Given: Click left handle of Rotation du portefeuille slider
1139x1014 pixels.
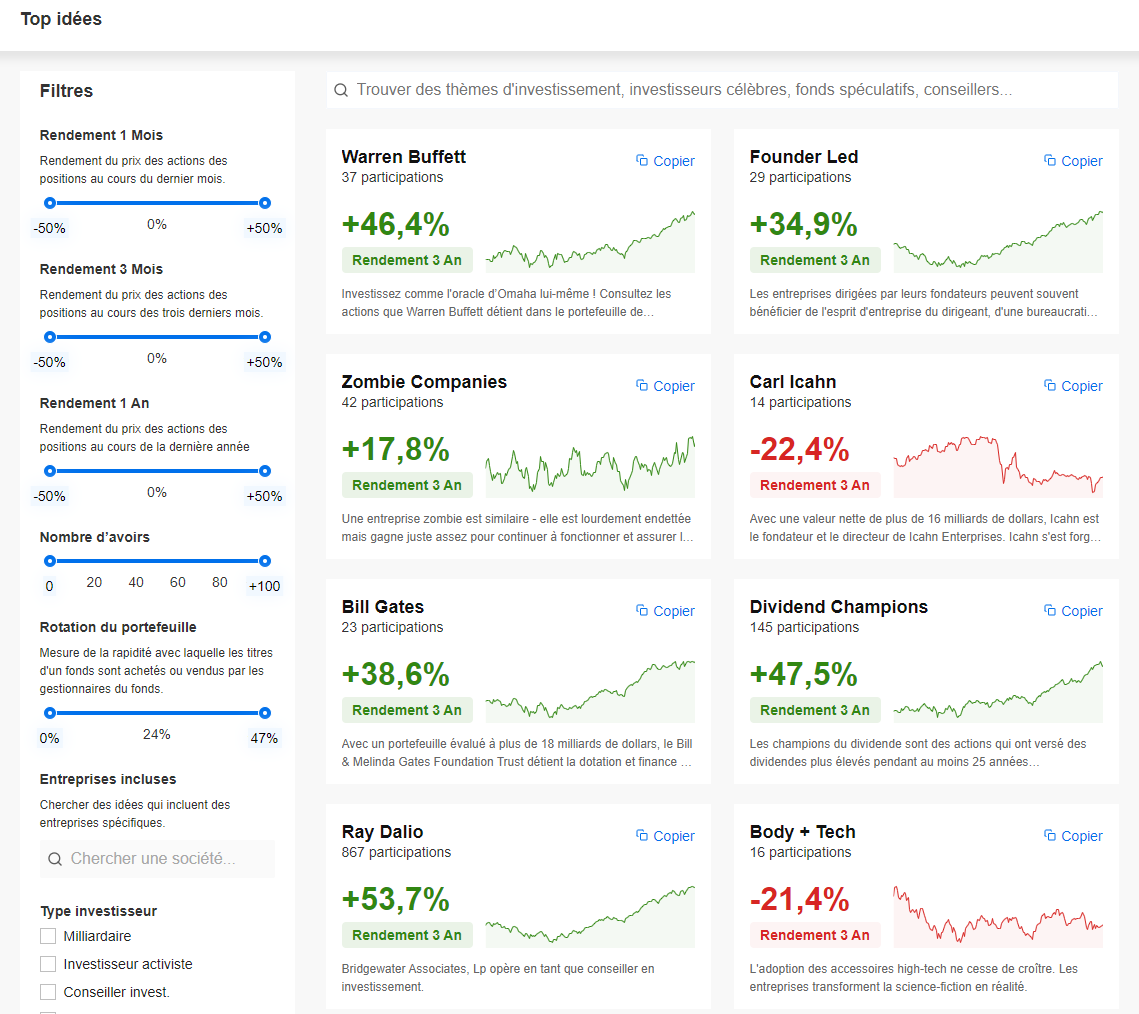Looking at the screenshot, I should click(49, 713).
